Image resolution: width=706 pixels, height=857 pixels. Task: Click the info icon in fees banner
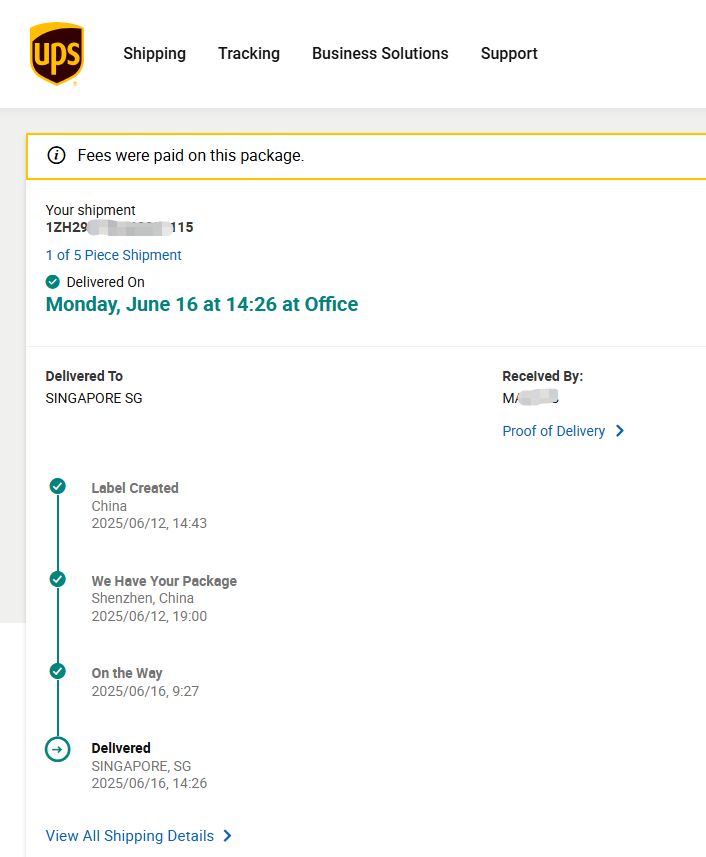57,155
